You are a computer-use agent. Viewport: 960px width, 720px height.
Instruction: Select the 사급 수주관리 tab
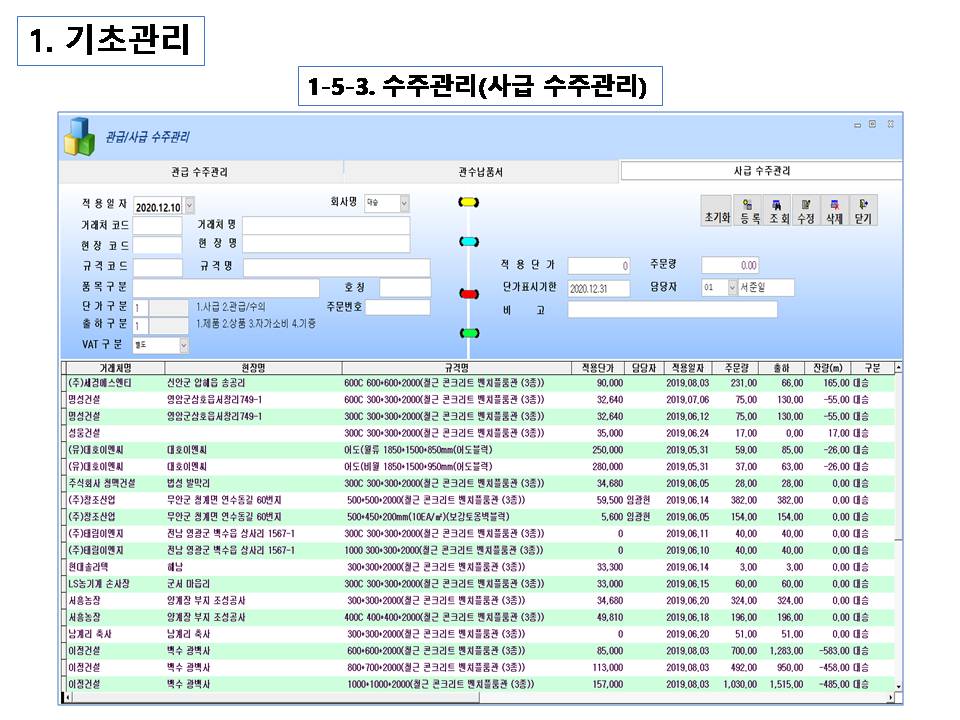pos(762,171)
